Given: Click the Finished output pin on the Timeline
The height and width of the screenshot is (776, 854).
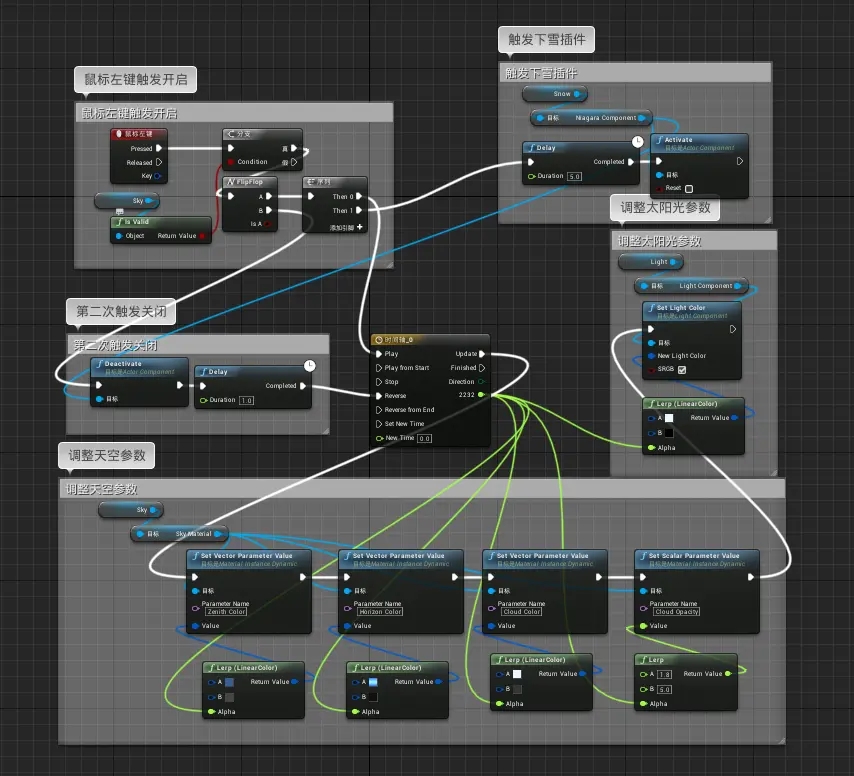Looking at the screenshot, I should click(481, 368).
